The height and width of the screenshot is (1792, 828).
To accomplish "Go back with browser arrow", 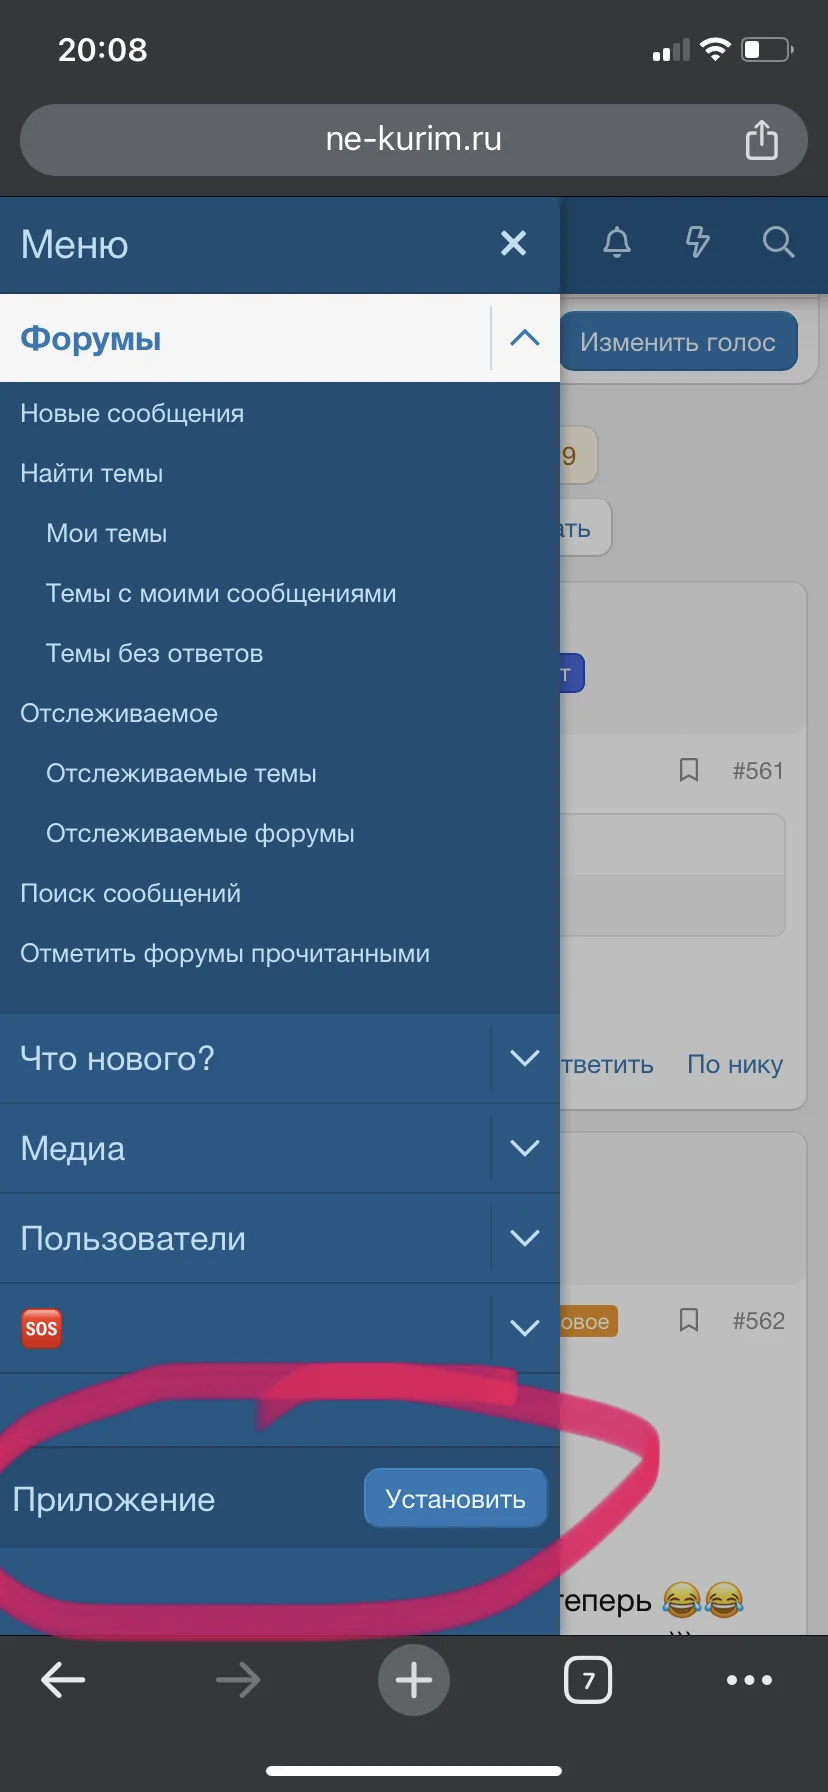I will 63,1680.
